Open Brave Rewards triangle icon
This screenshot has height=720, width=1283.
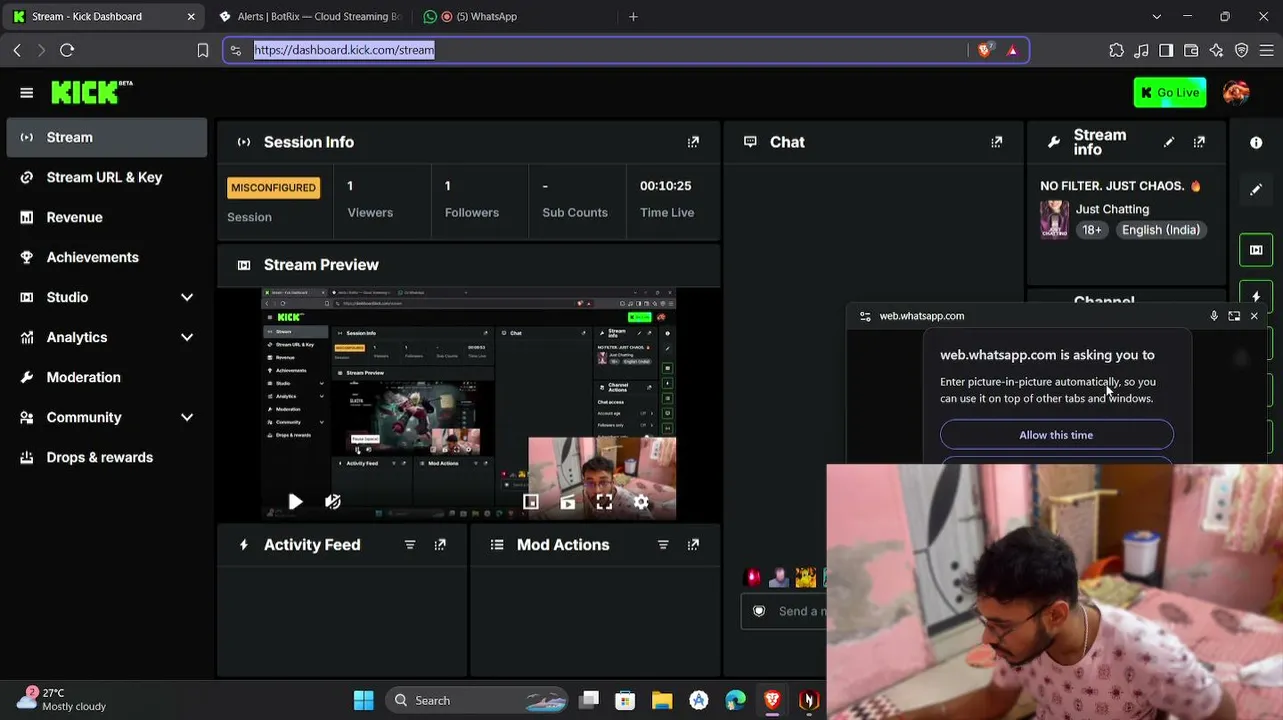[x=1012, y=50]
